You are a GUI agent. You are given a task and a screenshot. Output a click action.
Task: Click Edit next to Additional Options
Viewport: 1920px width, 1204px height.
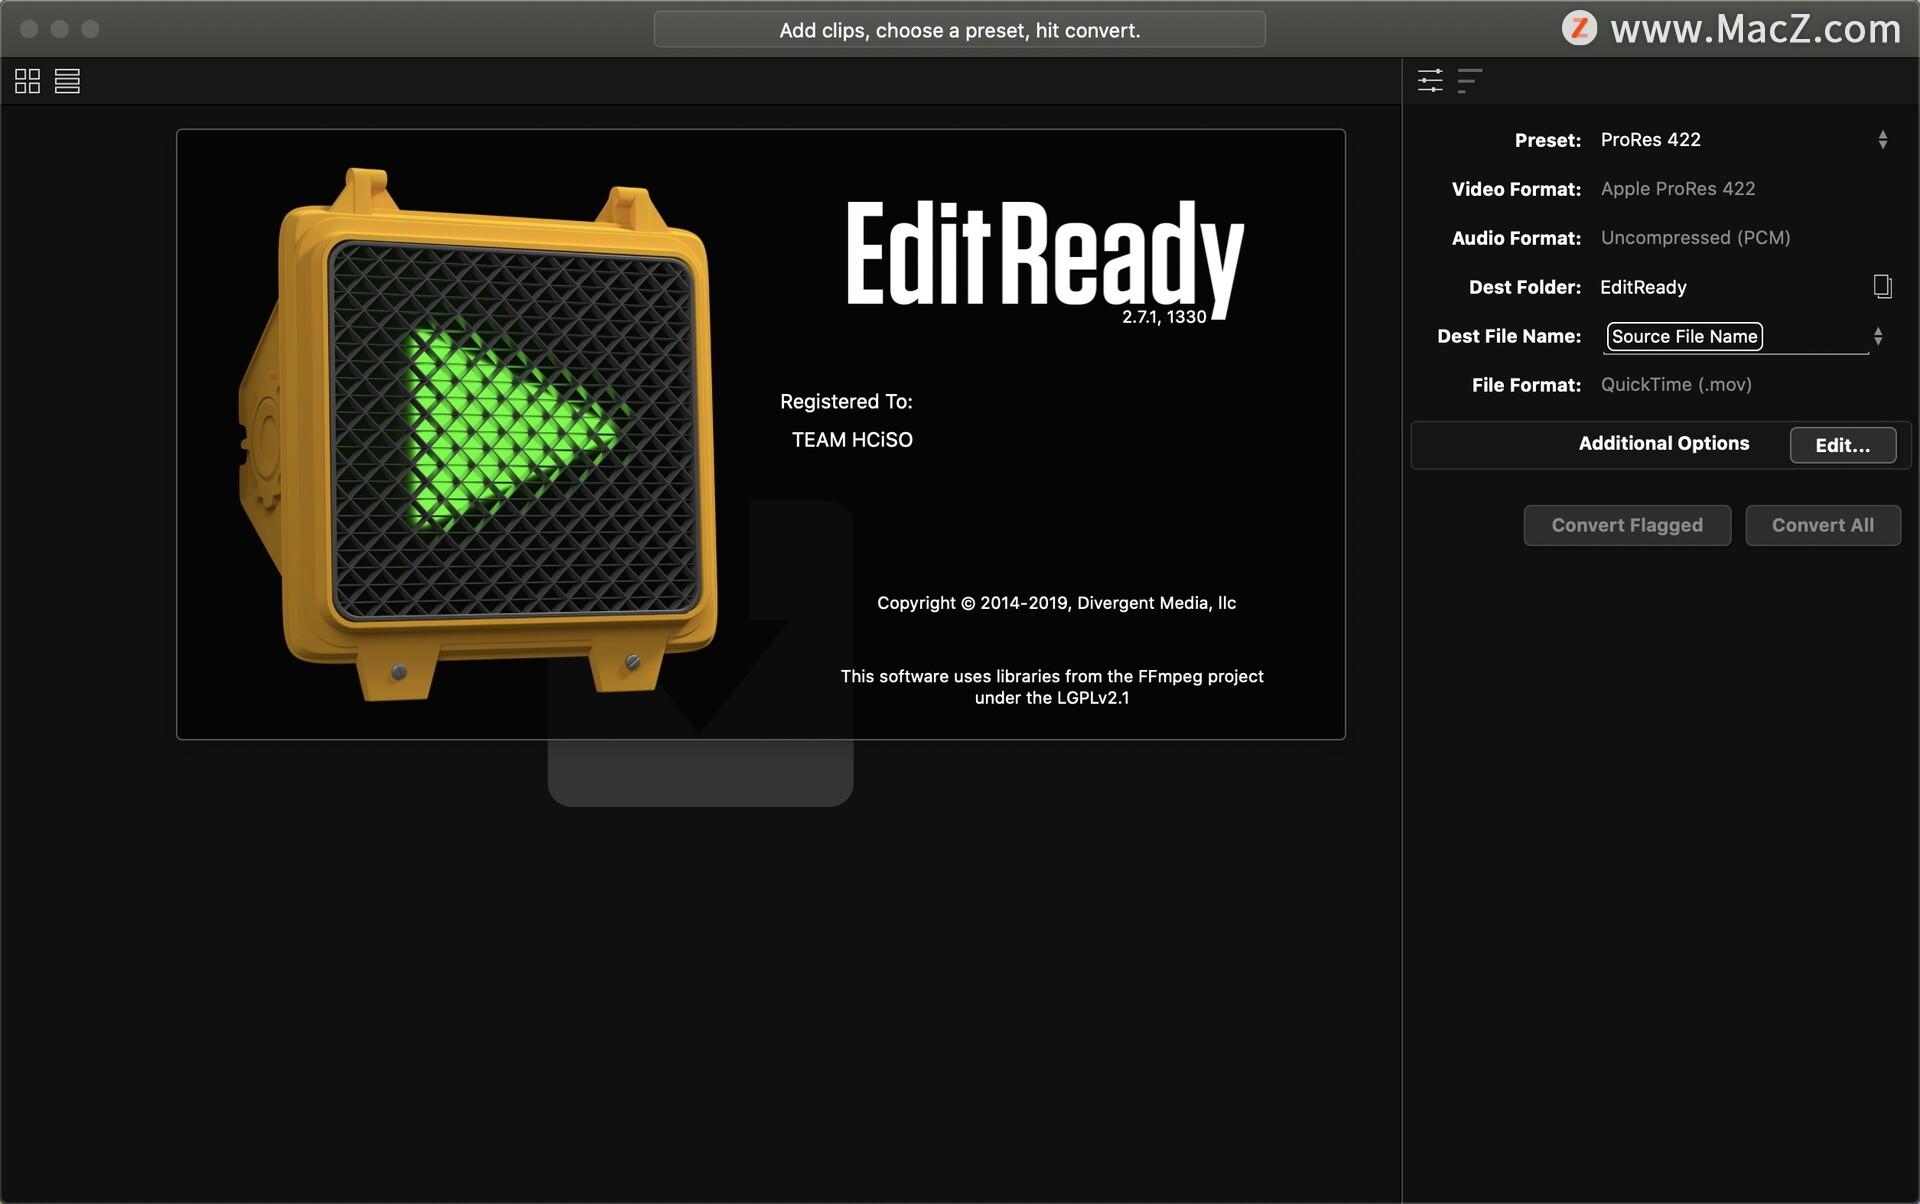[x=1843, y=444]
